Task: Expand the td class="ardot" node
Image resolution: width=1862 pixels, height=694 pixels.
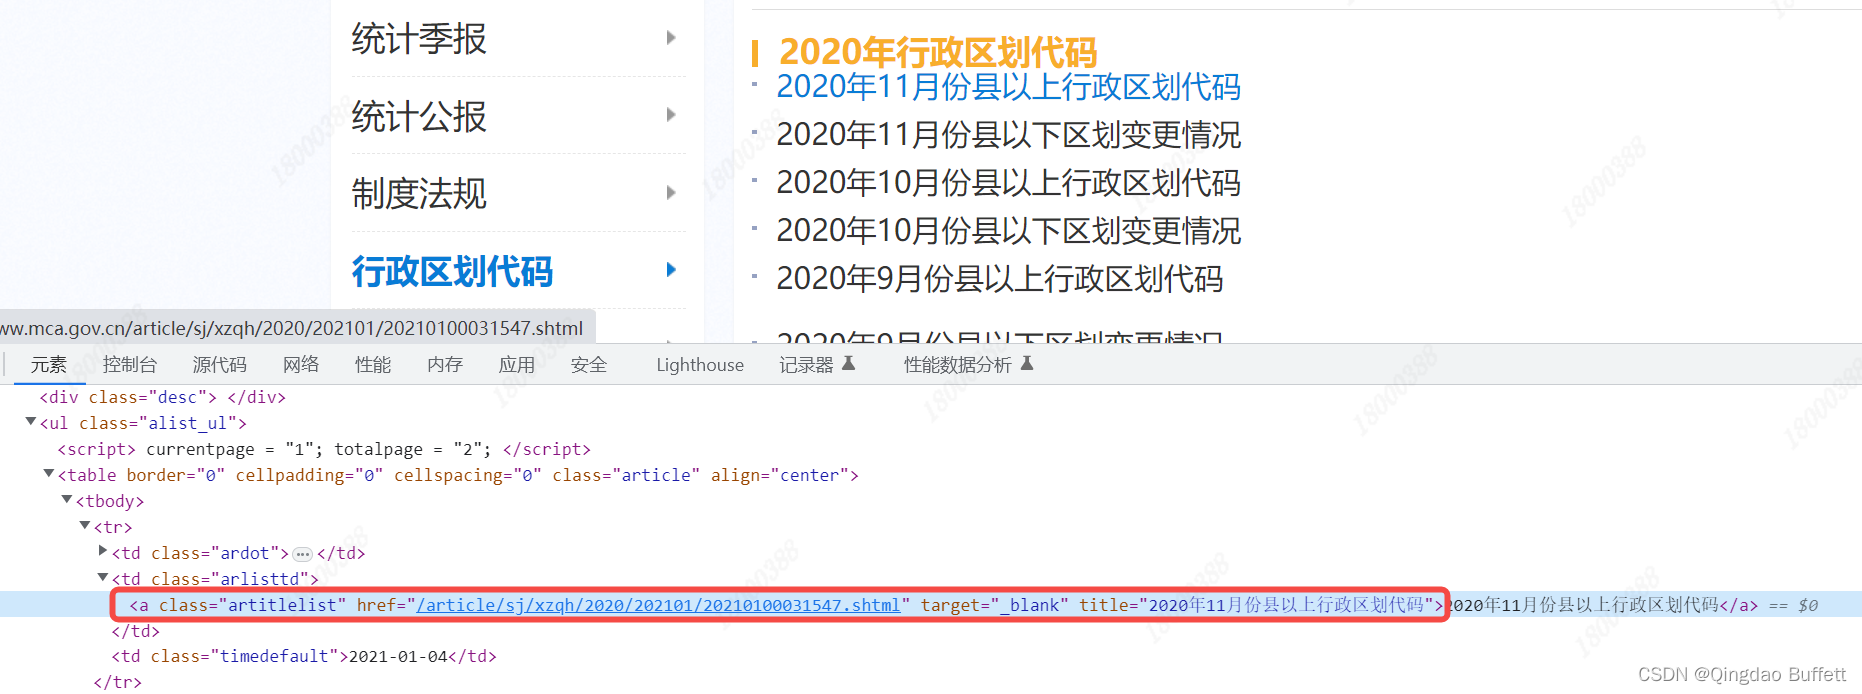Action: pos(103,551)
